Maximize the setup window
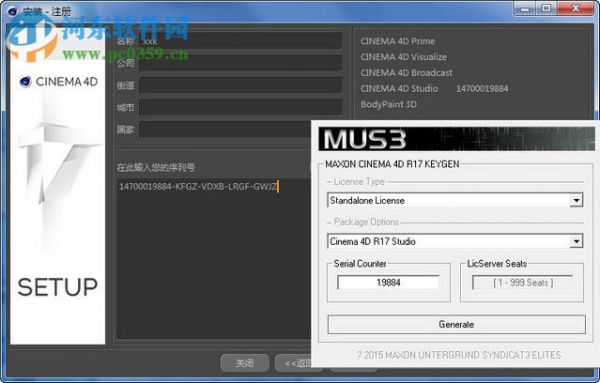 point(546,9)
